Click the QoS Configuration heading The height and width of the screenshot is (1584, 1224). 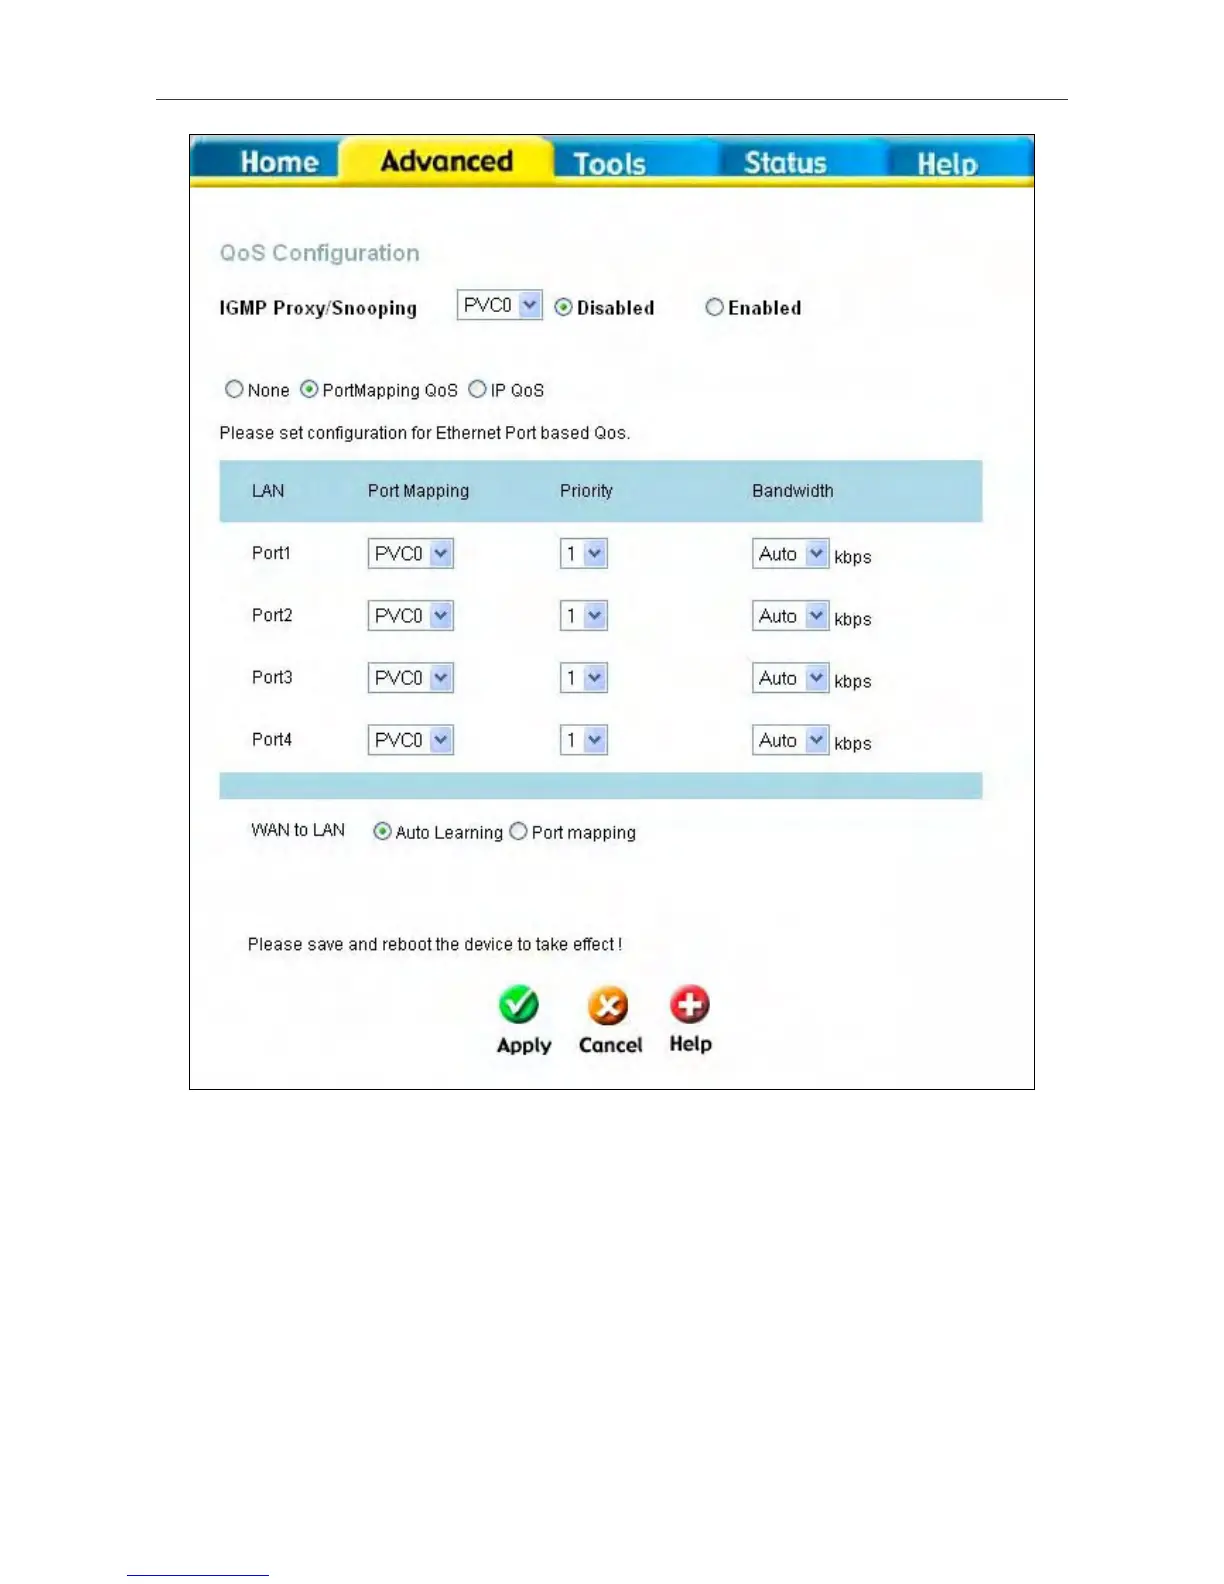click(319, 253)
